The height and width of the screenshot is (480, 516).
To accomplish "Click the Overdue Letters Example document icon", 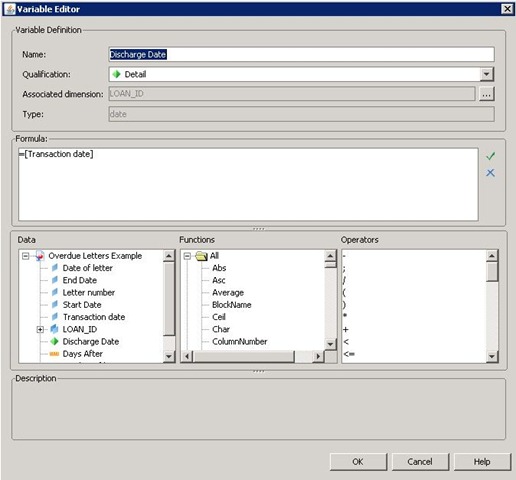I will coord(40,256).
